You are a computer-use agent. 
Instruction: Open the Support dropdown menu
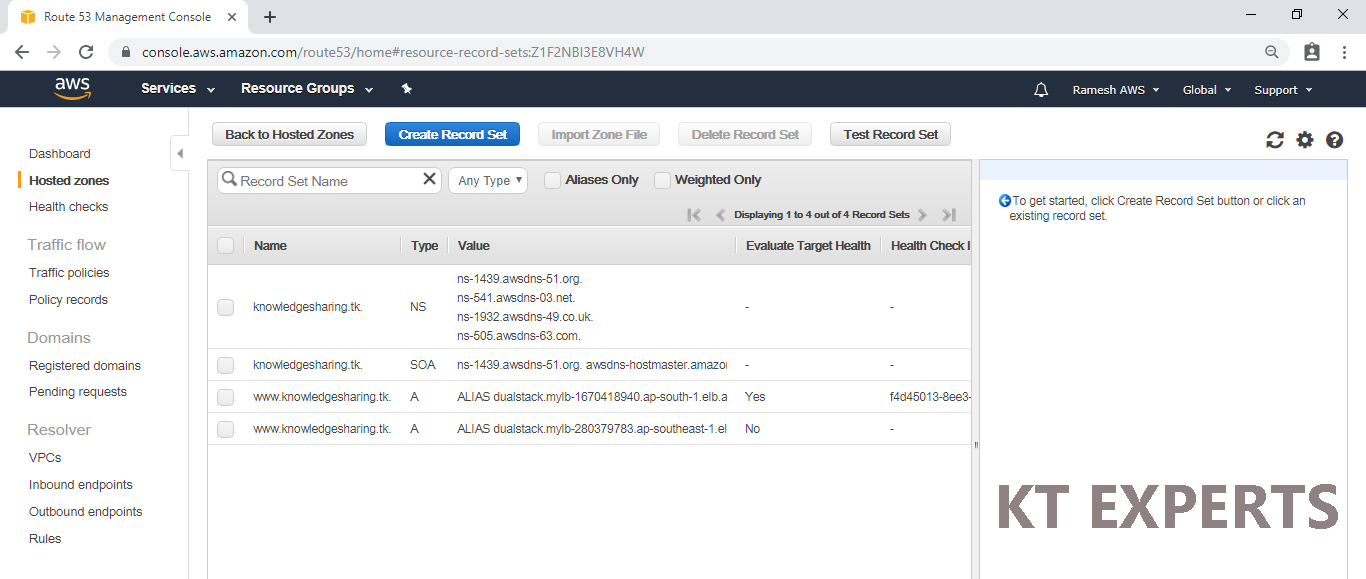point(1283,90)
